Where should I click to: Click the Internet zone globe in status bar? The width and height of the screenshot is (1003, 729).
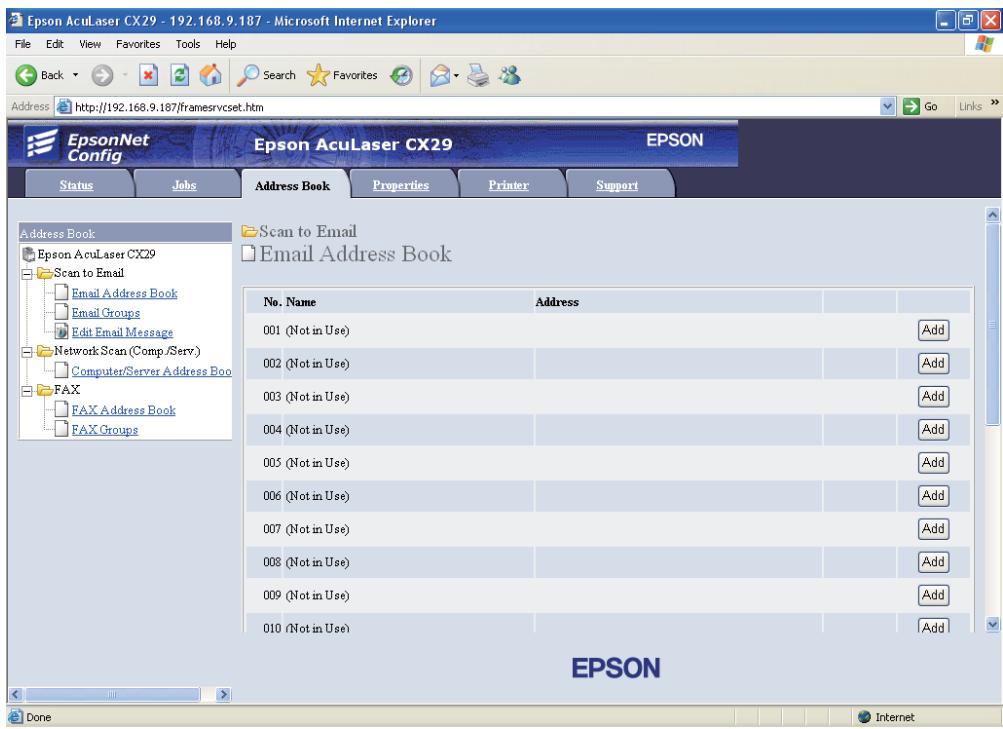point(865,717)
